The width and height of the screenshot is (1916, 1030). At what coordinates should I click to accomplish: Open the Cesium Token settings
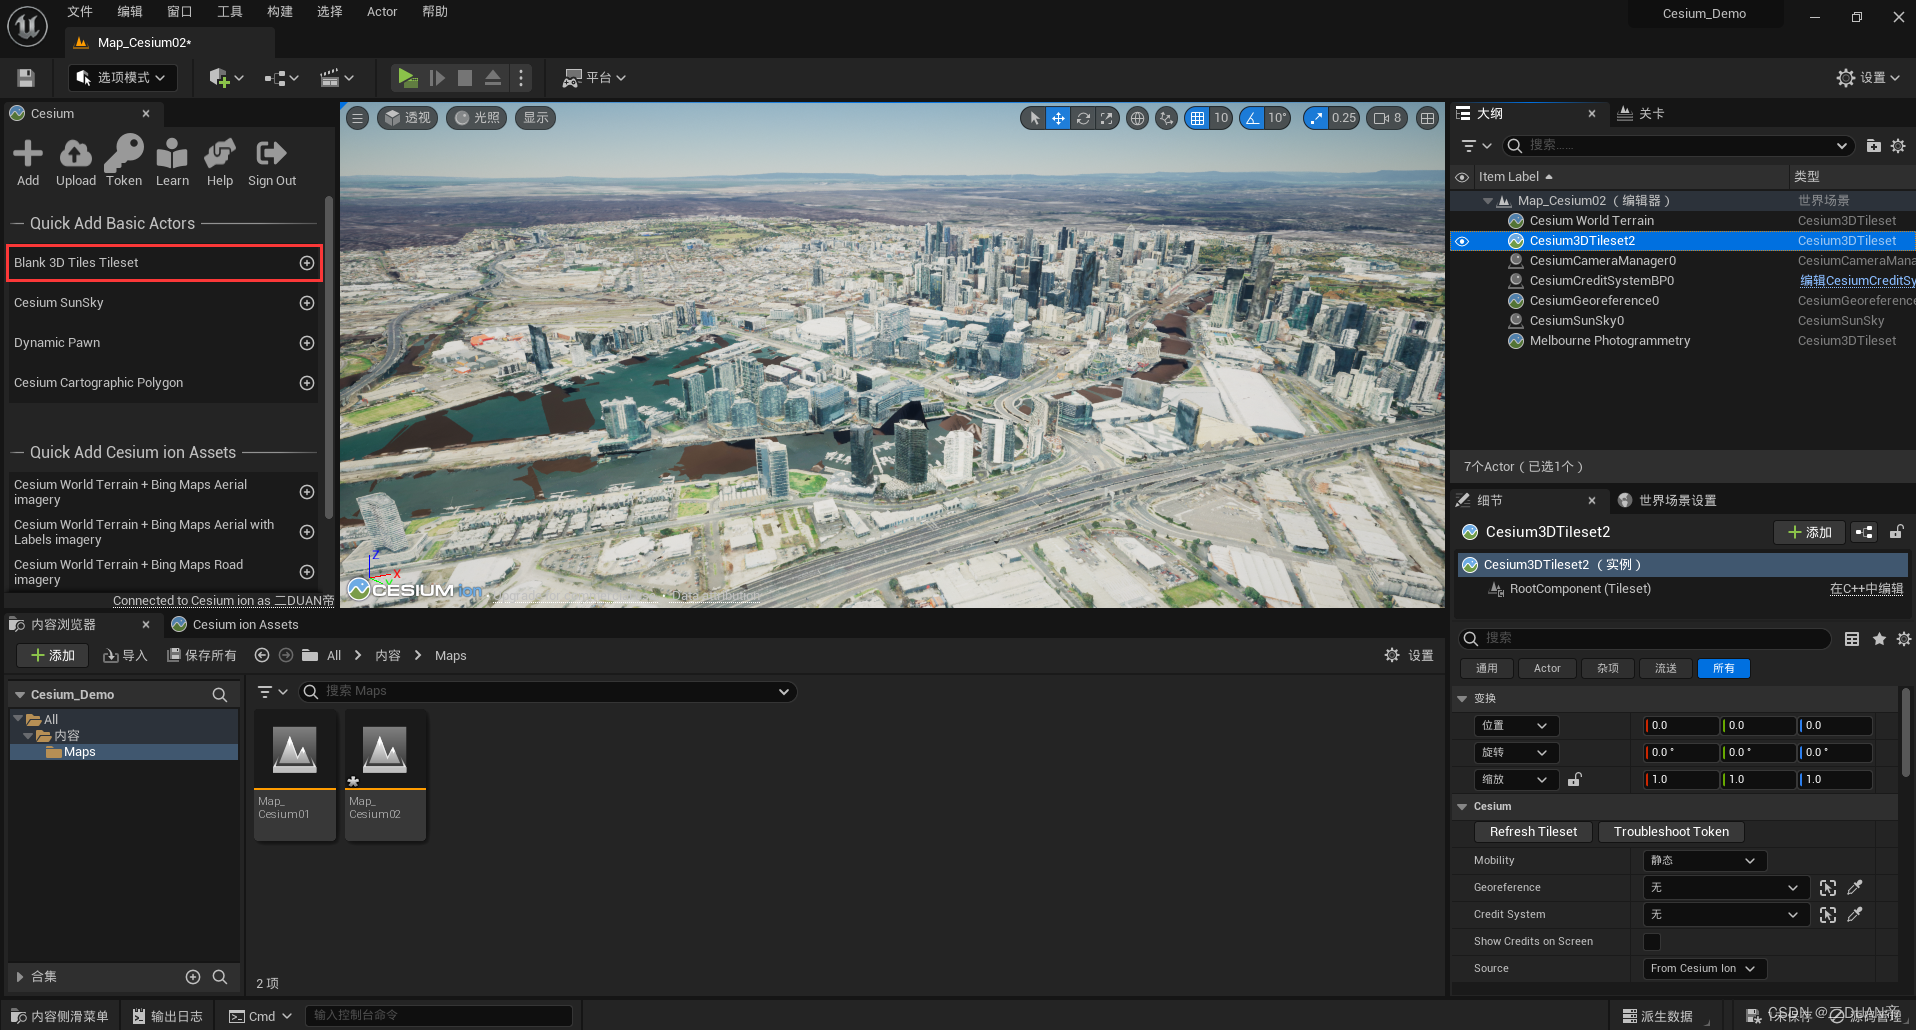pyautogui.click(x=124, y=162)
